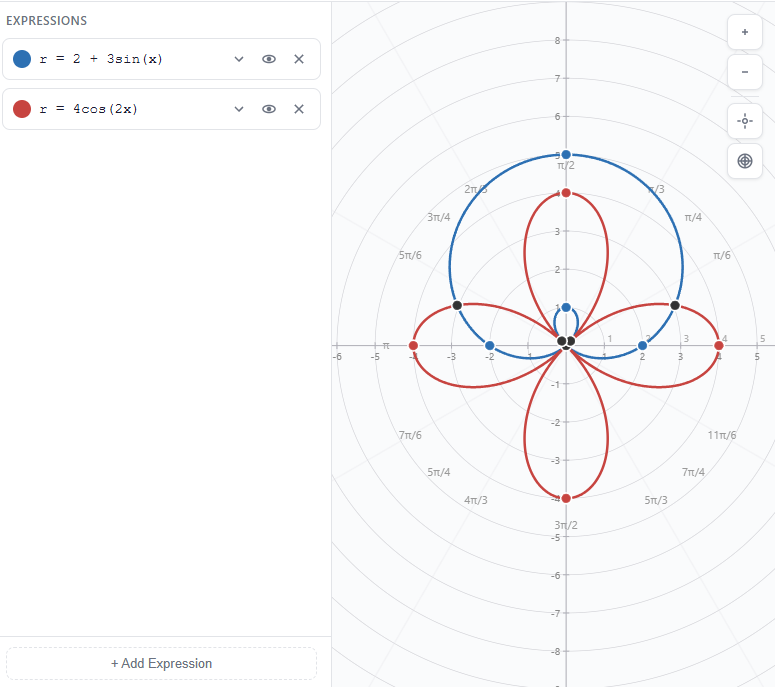Viewport: 775px width, 687px height.
Task: Open red color swatch of second expression
Action: (x=22, y=109)
